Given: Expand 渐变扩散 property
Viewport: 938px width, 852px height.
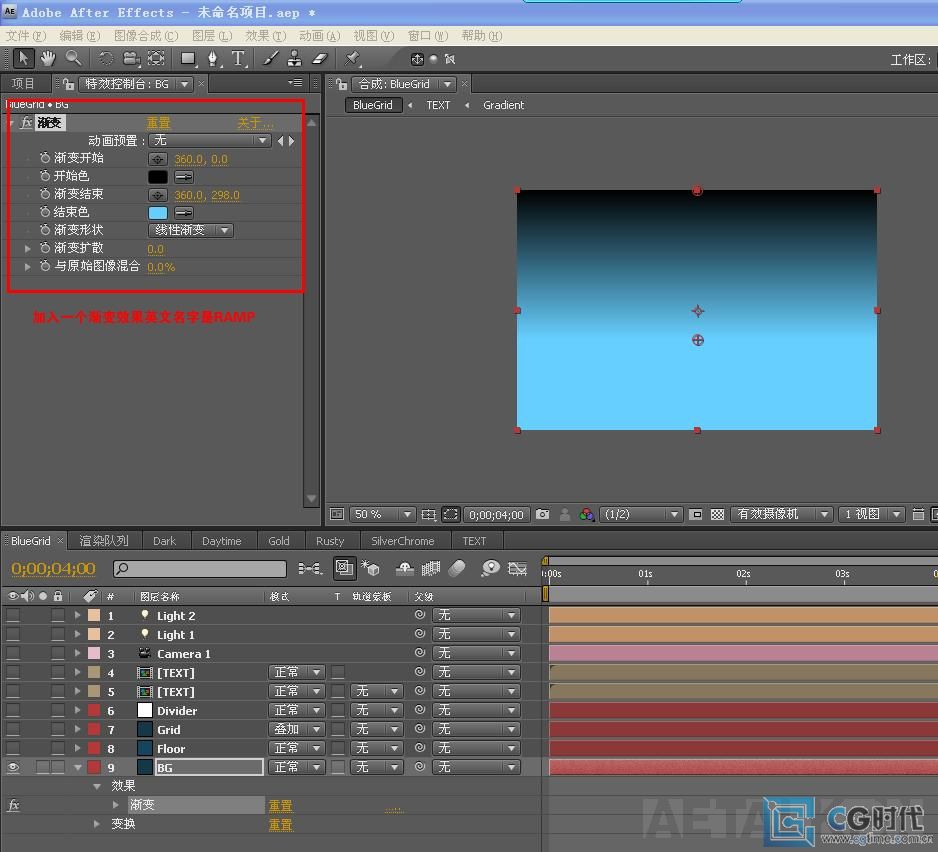Looking at the screenshot, I should point(28,248).
